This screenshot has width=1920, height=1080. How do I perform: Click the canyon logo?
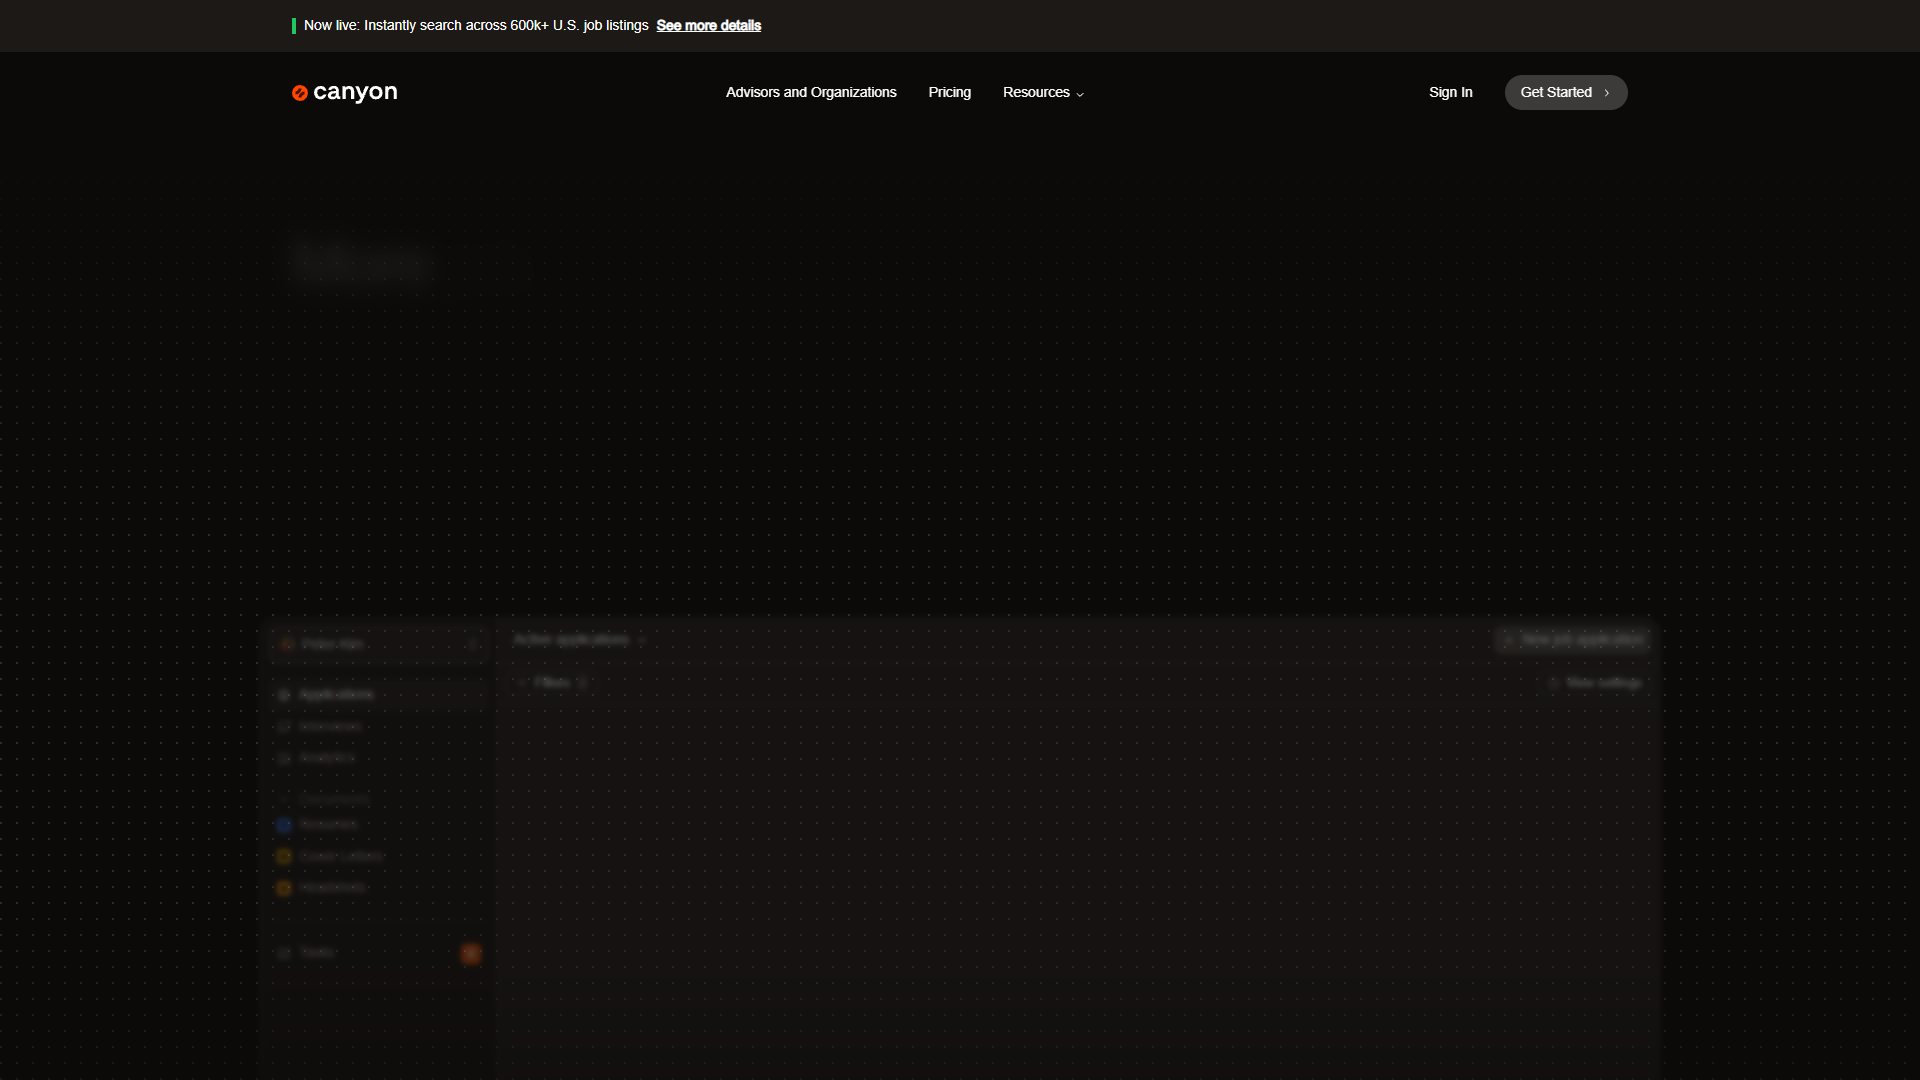click(344, 92)
